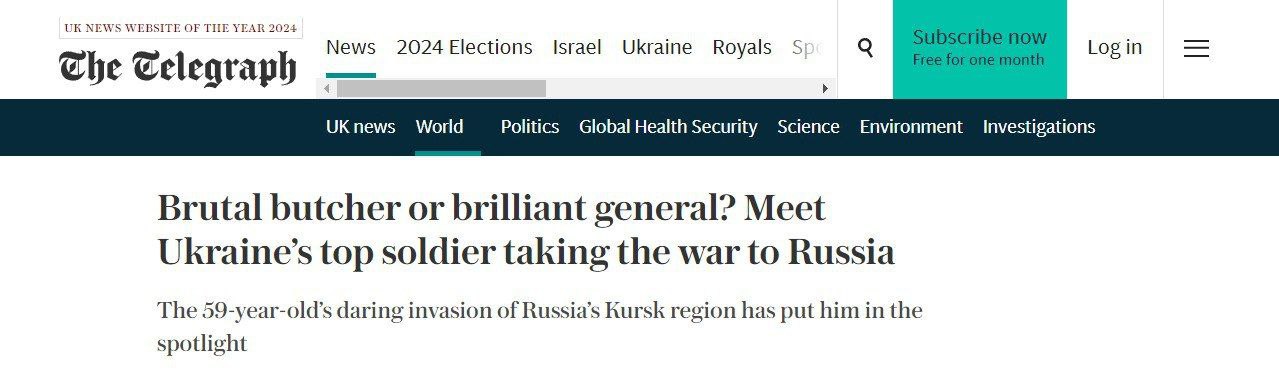Open Global Health Security subsection
Screen dimensions: 1279x387
pyautogui.click(x=668, y=127)
